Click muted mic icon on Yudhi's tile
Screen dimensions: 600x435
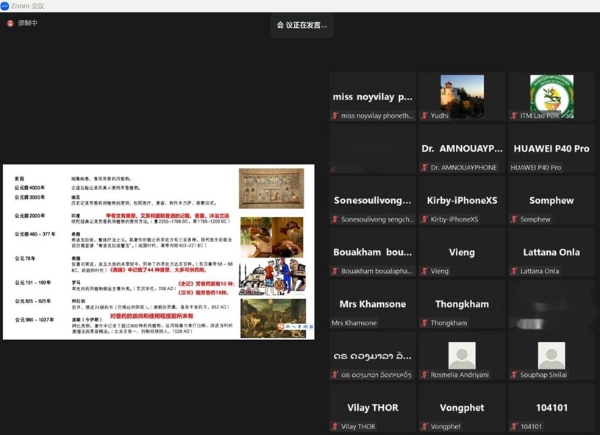click(424, 116)
